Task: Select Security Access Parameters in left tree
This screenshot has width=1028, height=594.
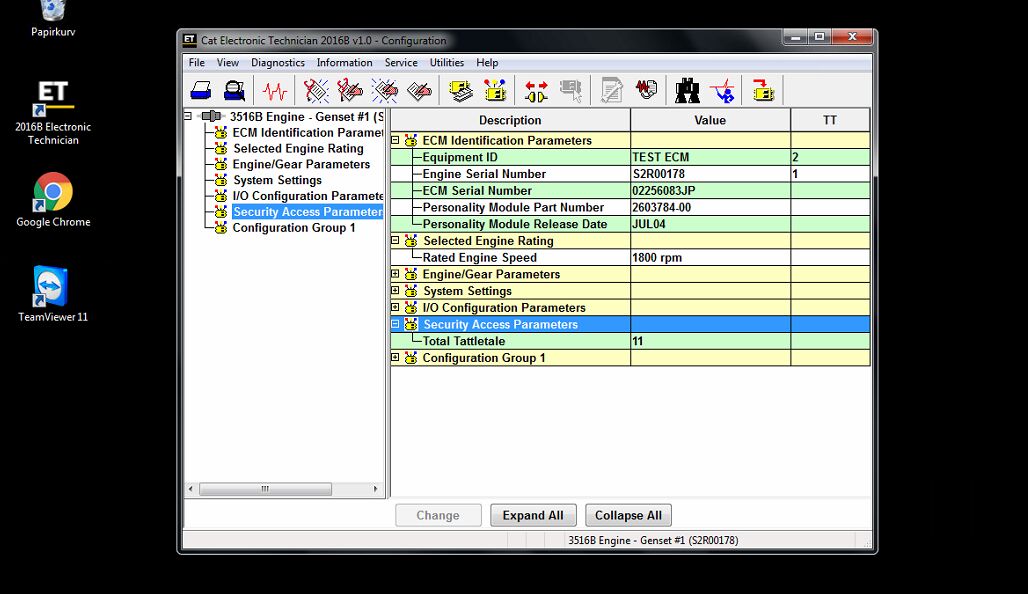Action: click(x=307, y=212)
